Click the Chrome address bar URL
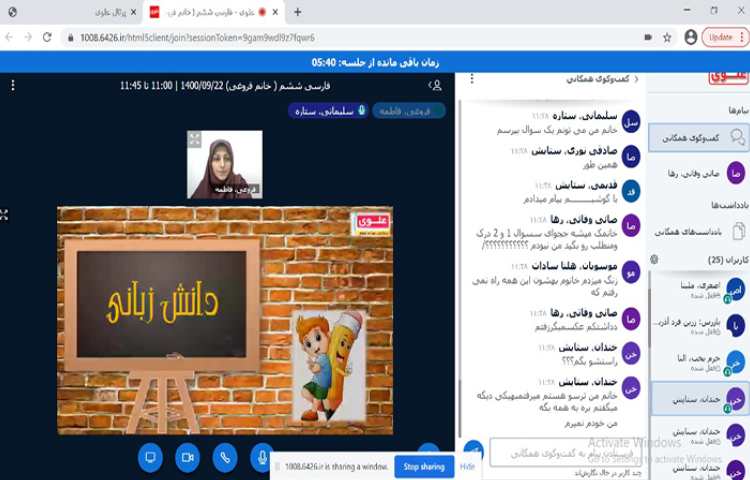Screen dimensions: 750x480 pyautogui.click(x=197, y=37)
